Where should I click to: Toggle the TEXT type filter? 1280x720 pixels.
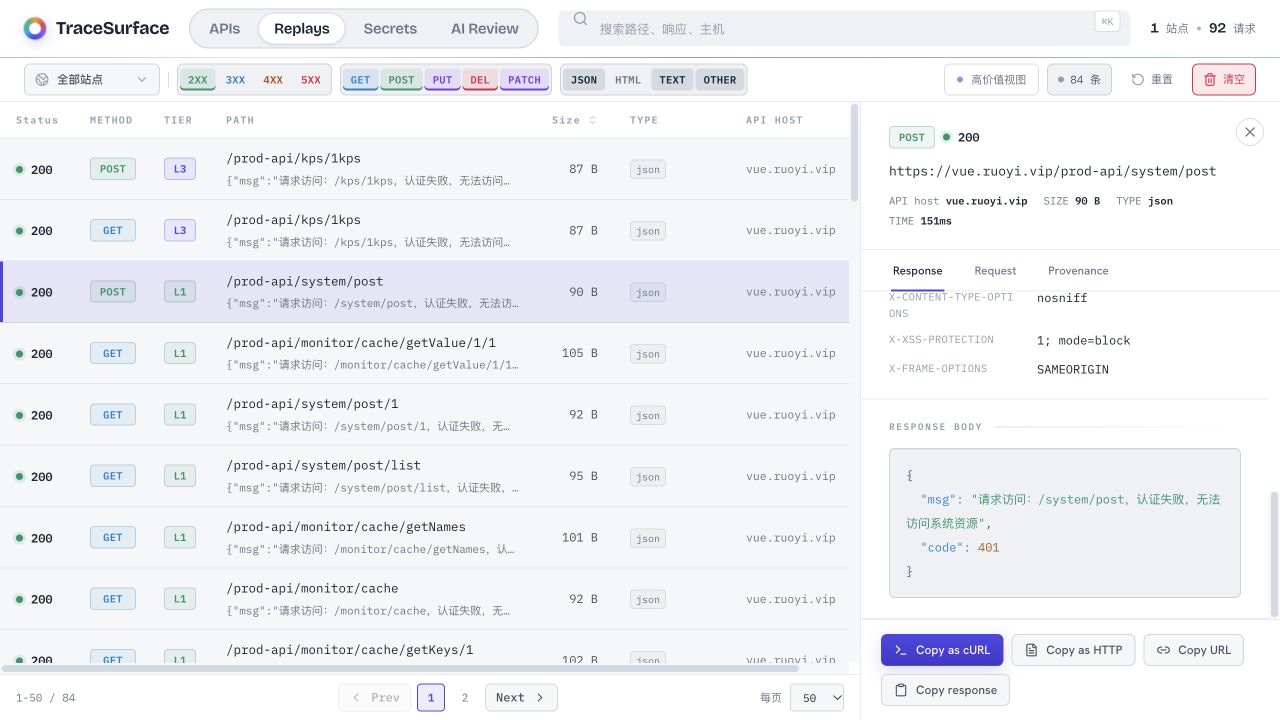pos(672,80)
